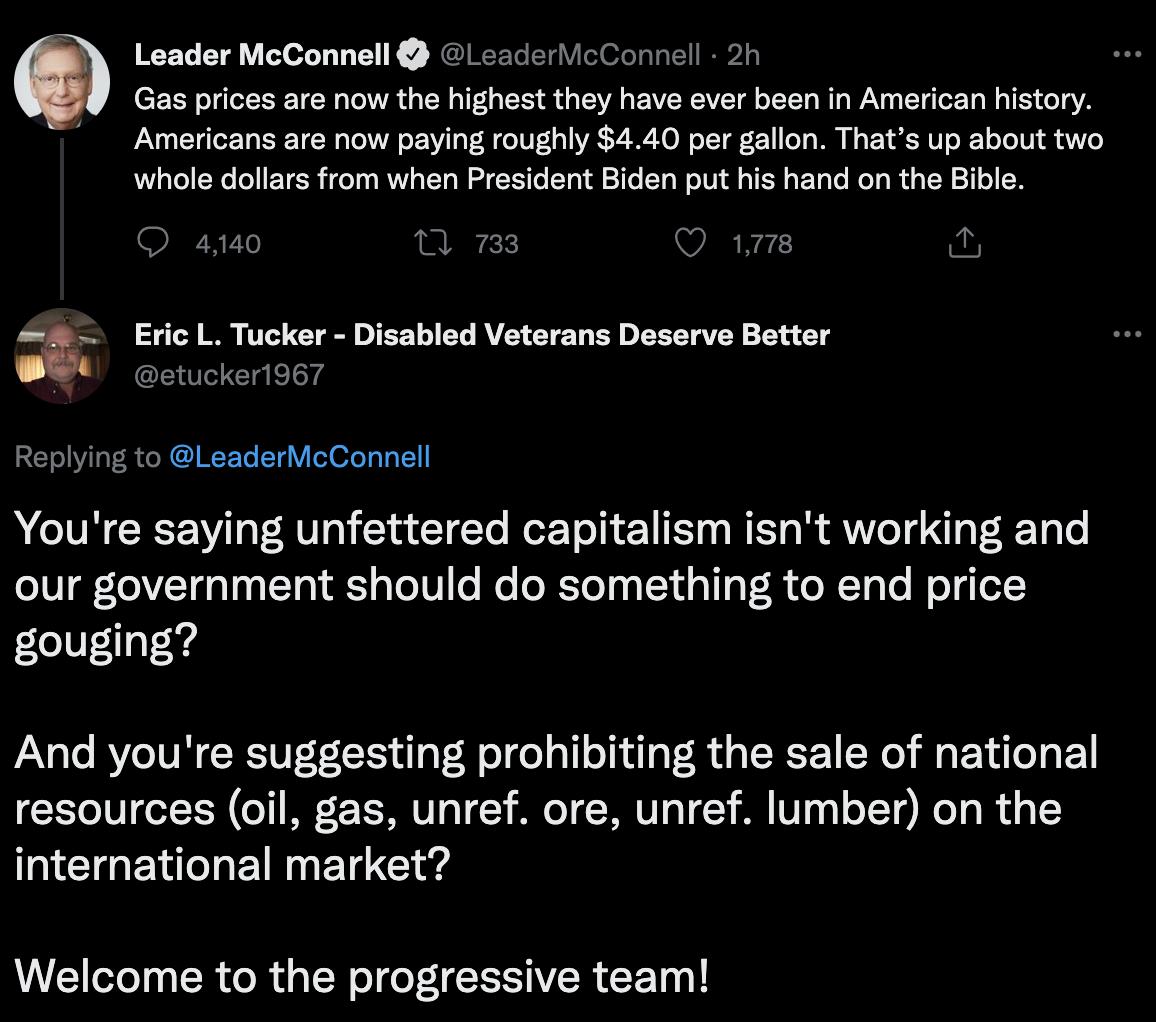Share McConnell's tweet via the share icon
Screen dimensions: 1156x1022
[x=964, y=243]
